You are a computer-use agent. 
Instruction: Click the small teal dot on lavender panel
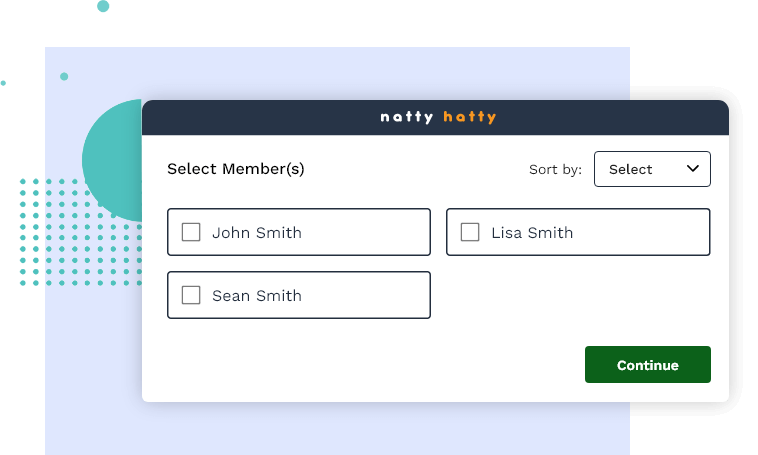click(64, 76)
